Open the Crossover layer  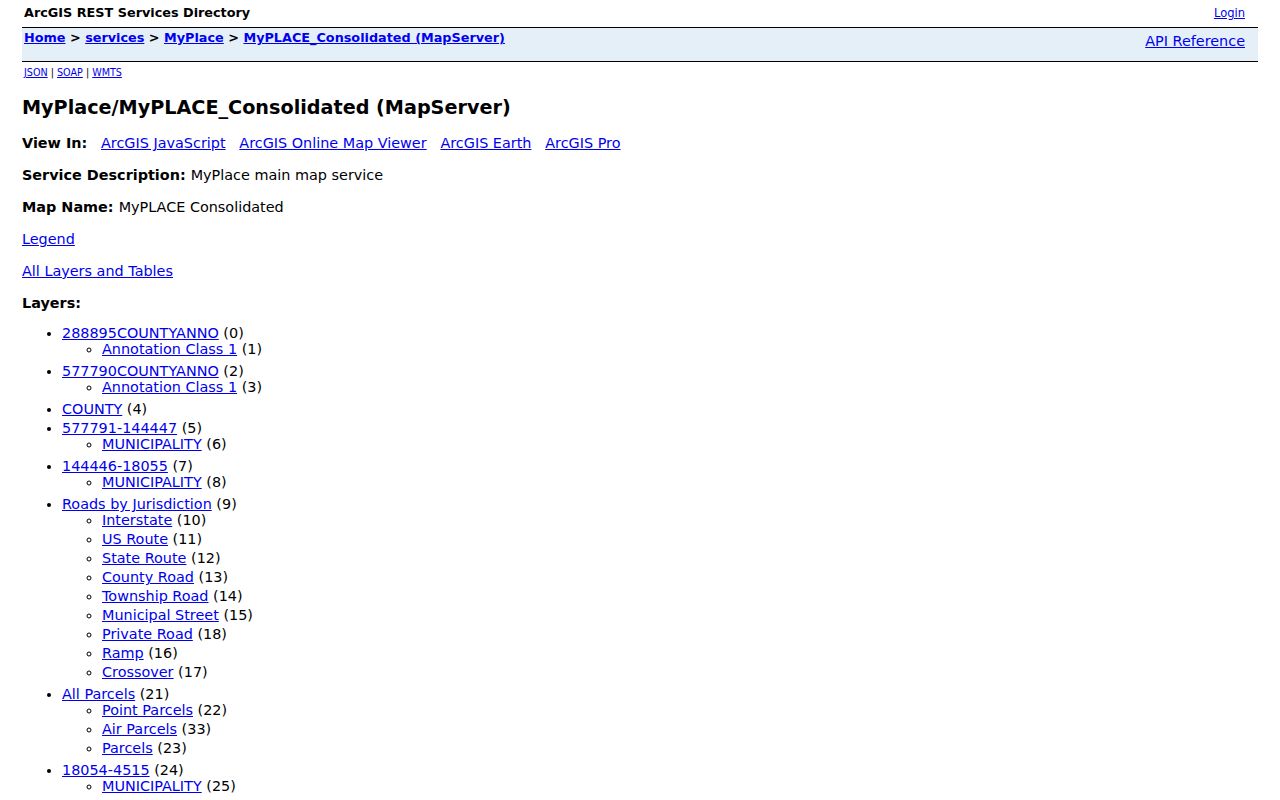coord(137,672)
